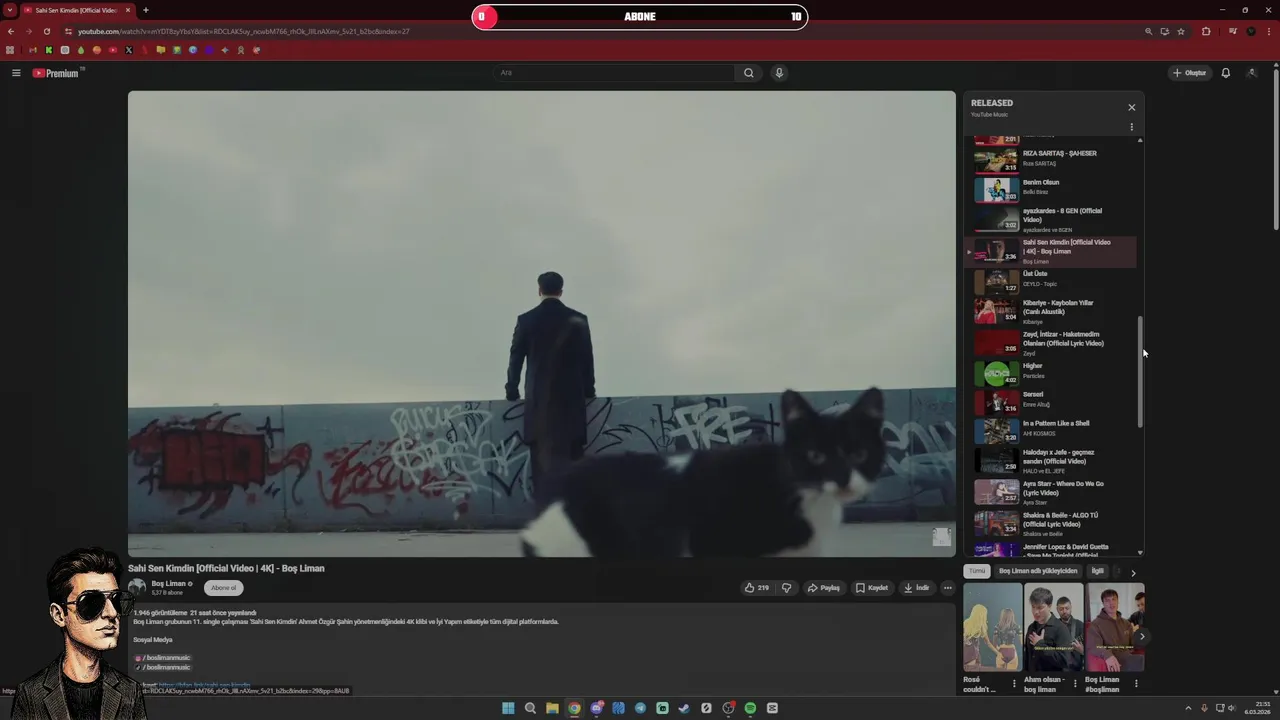
Task: Go to YouTube Premium home logo
Action: [x=56, y=73]
